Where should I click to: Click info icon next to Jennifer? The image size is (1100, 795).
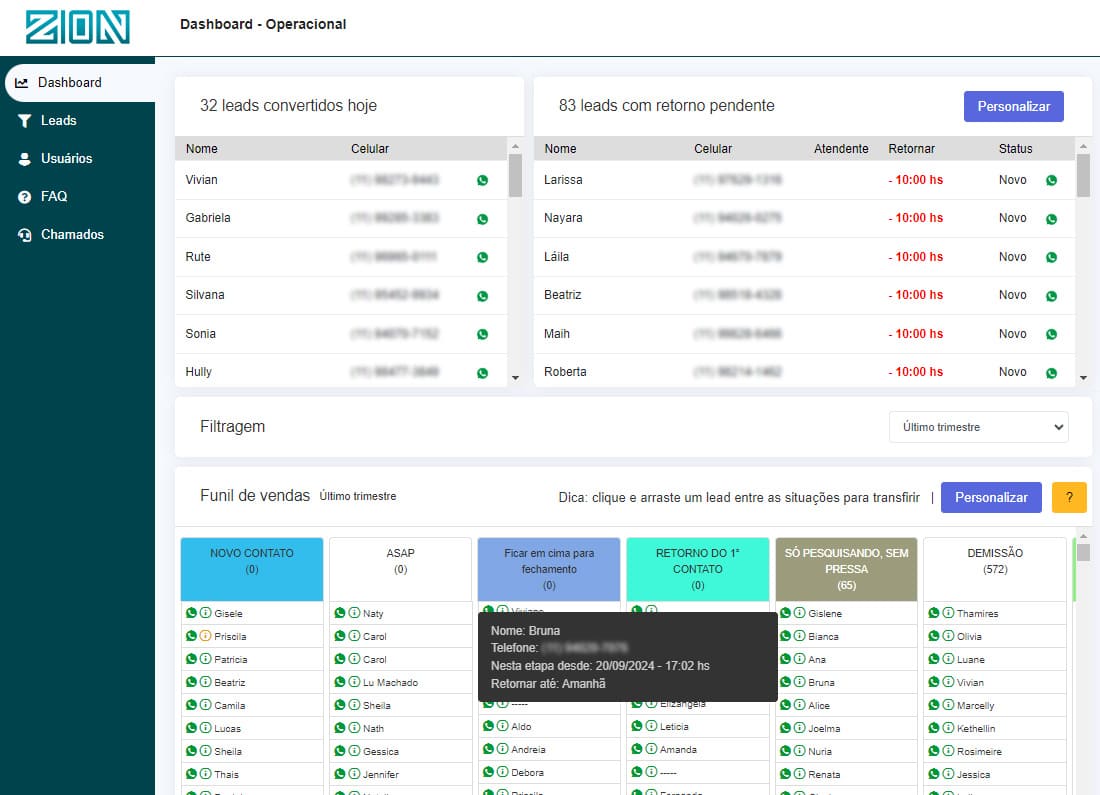pos(354,773)
